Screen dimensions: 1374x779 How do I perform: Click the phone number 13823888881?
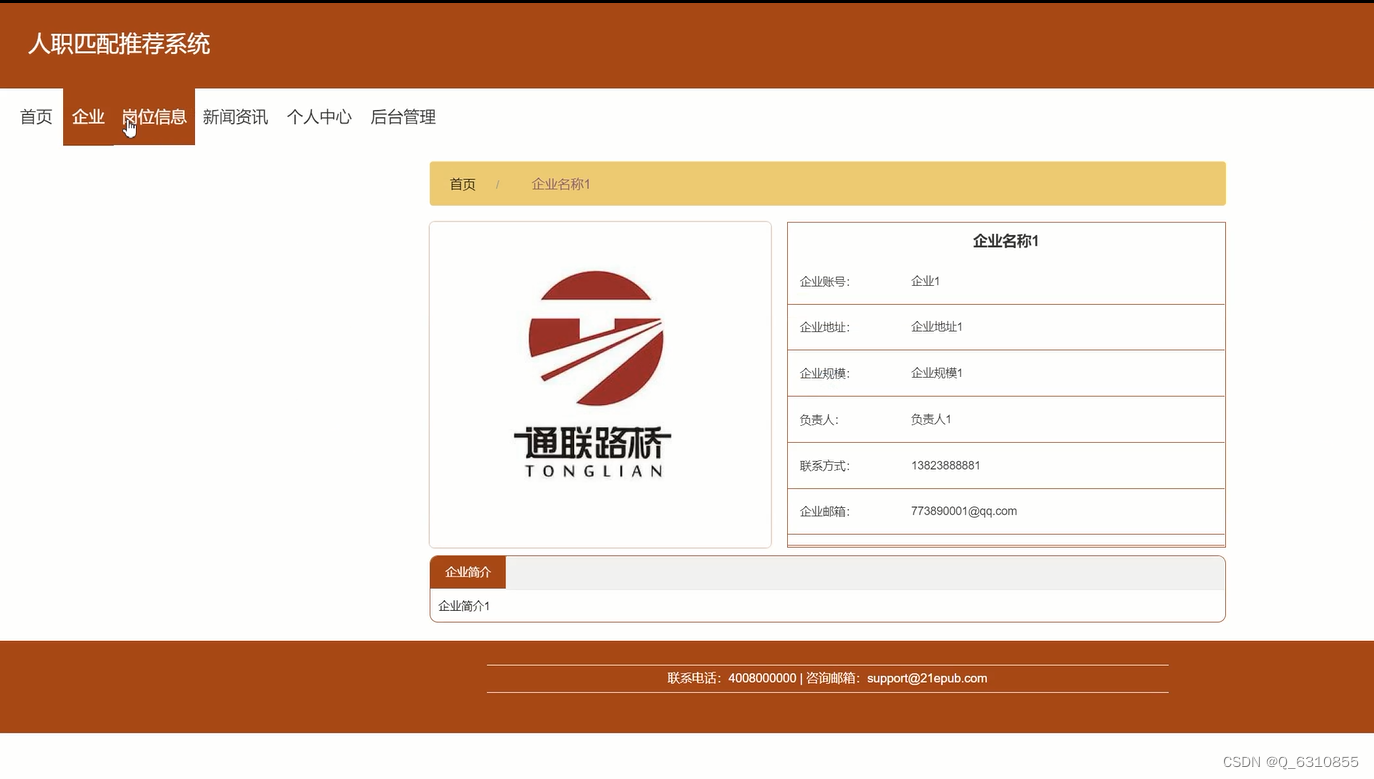[x=946, y=465]
